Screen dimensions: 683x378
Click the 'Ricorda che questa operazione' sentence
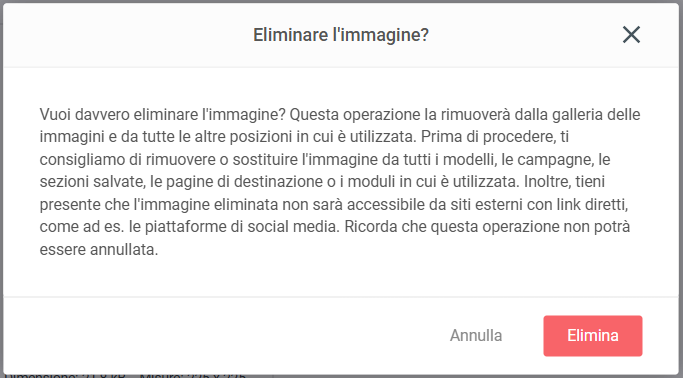[x=451, y=227]
